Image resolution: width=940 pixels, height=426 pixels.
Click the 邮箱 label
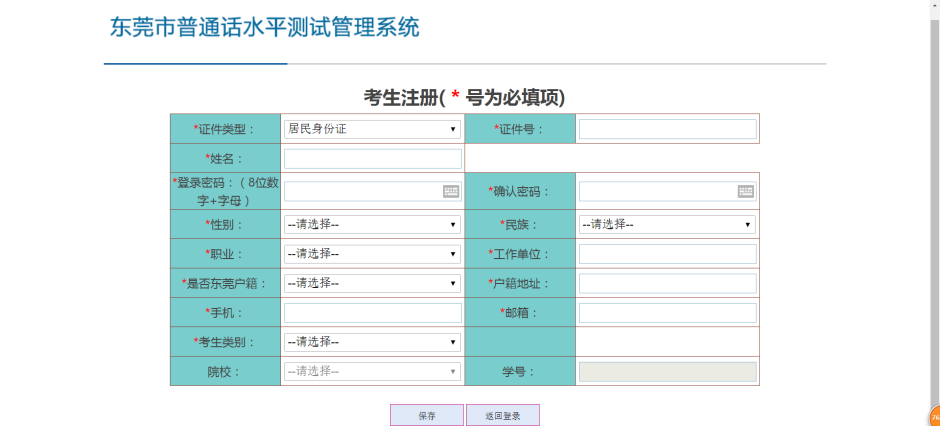pyautogui.click(x=520, y=313)
